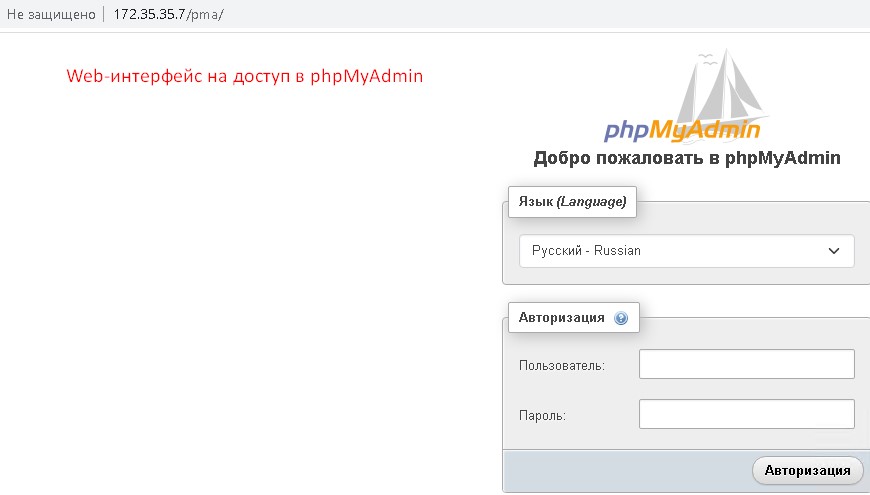Click the chevron arrow of the language selector
This screenshot has width=870, height=495.
pos(834,251)
